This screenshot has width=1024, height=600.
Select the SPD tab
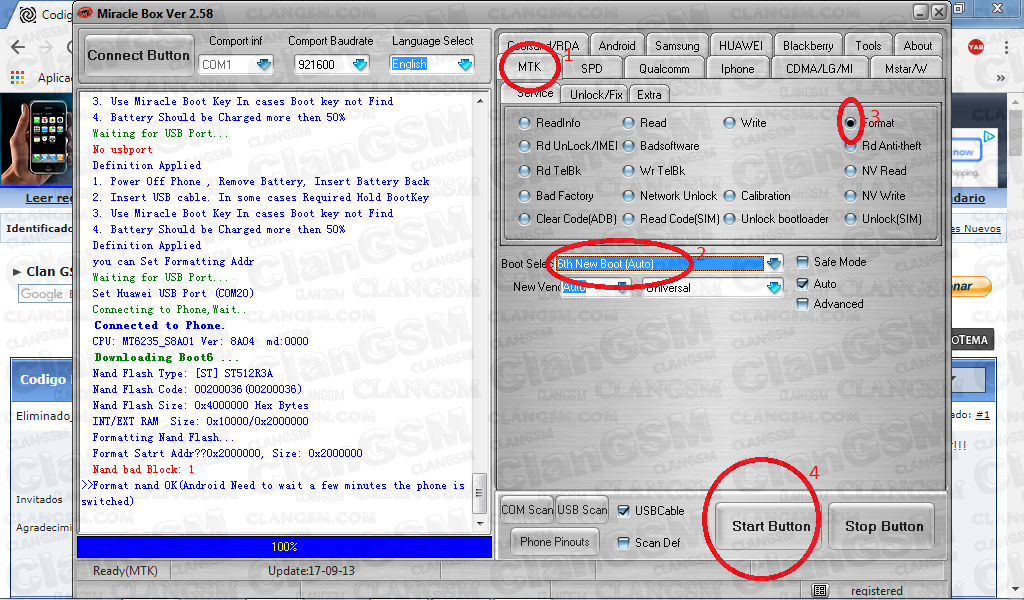pyautogui.click(x=592, y=69)
